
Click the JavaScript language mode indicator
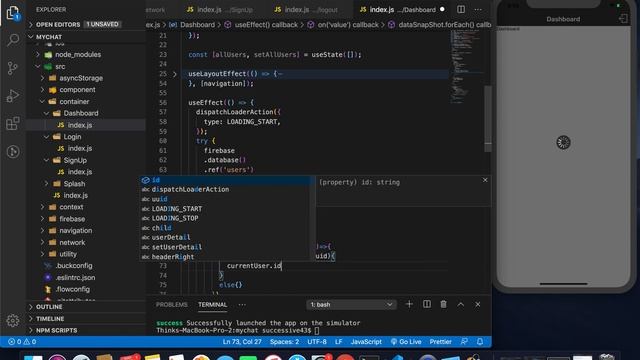tap(366, 342)
